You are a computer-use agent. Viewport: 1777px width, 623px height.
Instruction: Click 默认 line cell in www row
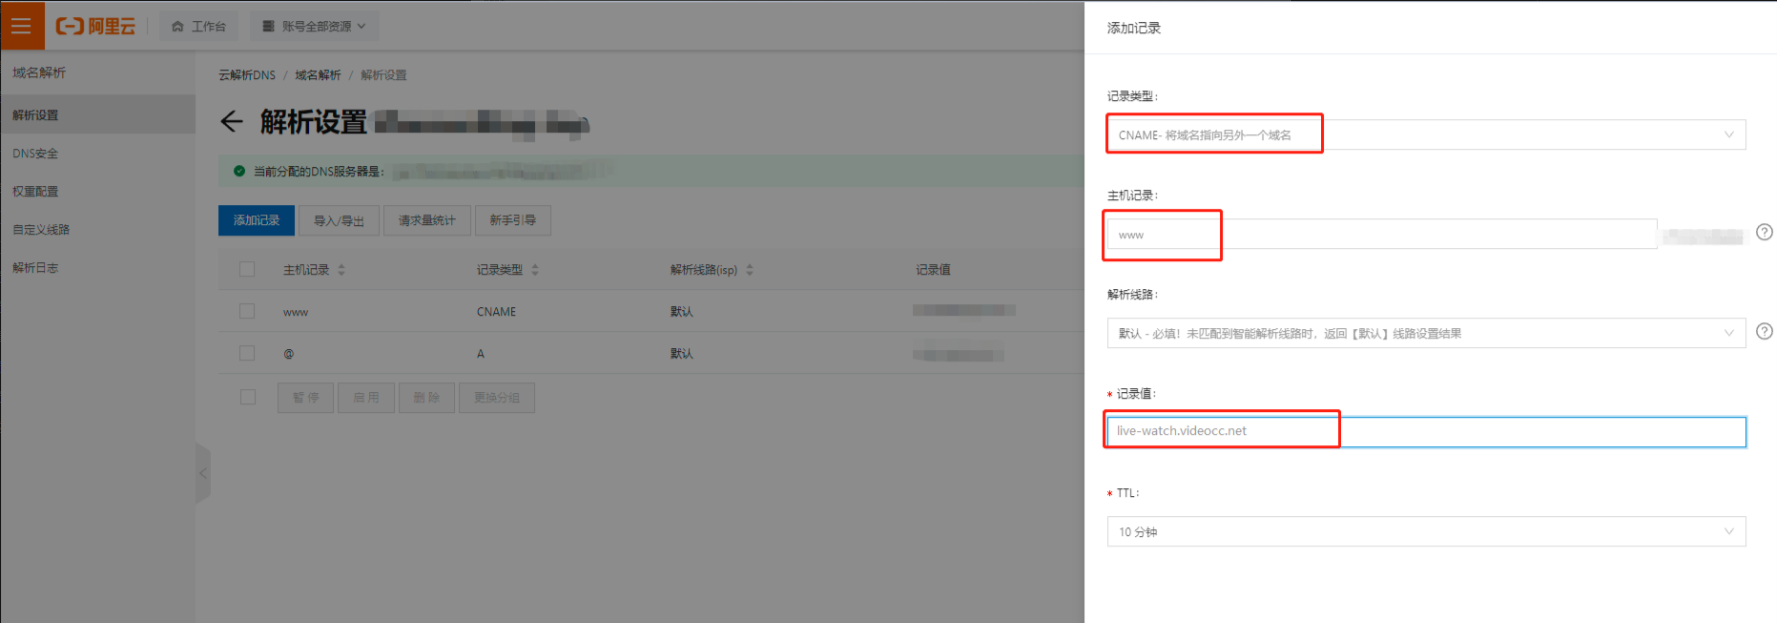(x=682, y=312)
